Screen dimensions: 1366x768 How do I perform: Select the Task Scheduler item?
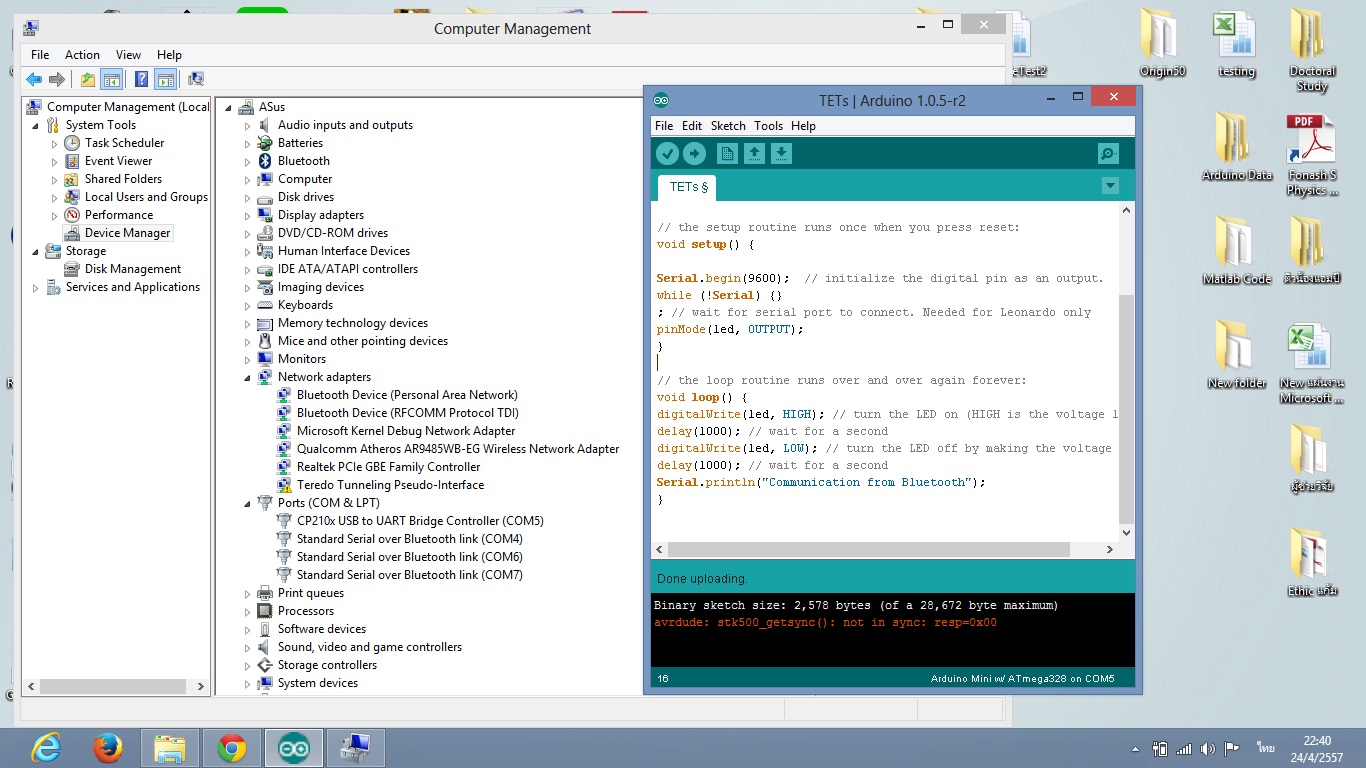point(124,143)
